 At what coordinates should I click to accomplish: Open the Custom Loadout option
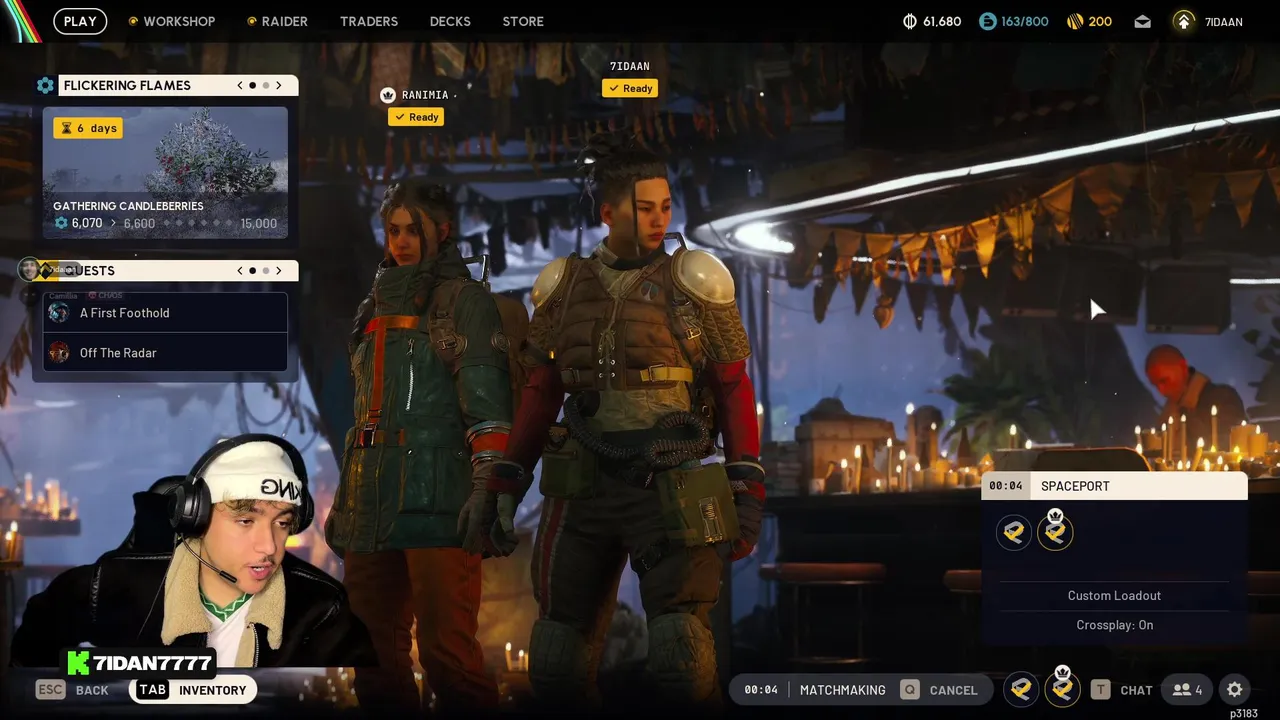point(1114,596)
